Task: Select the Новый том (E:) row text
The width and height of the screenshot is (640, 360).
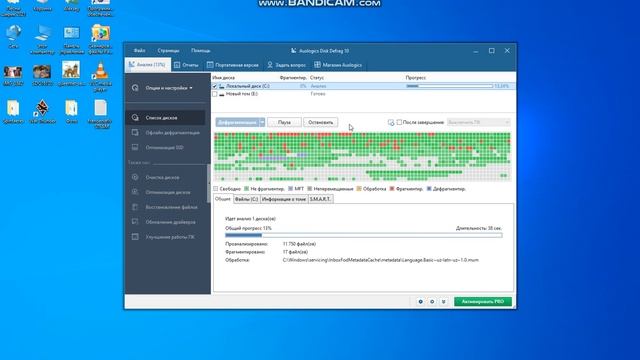Action: 242,94
